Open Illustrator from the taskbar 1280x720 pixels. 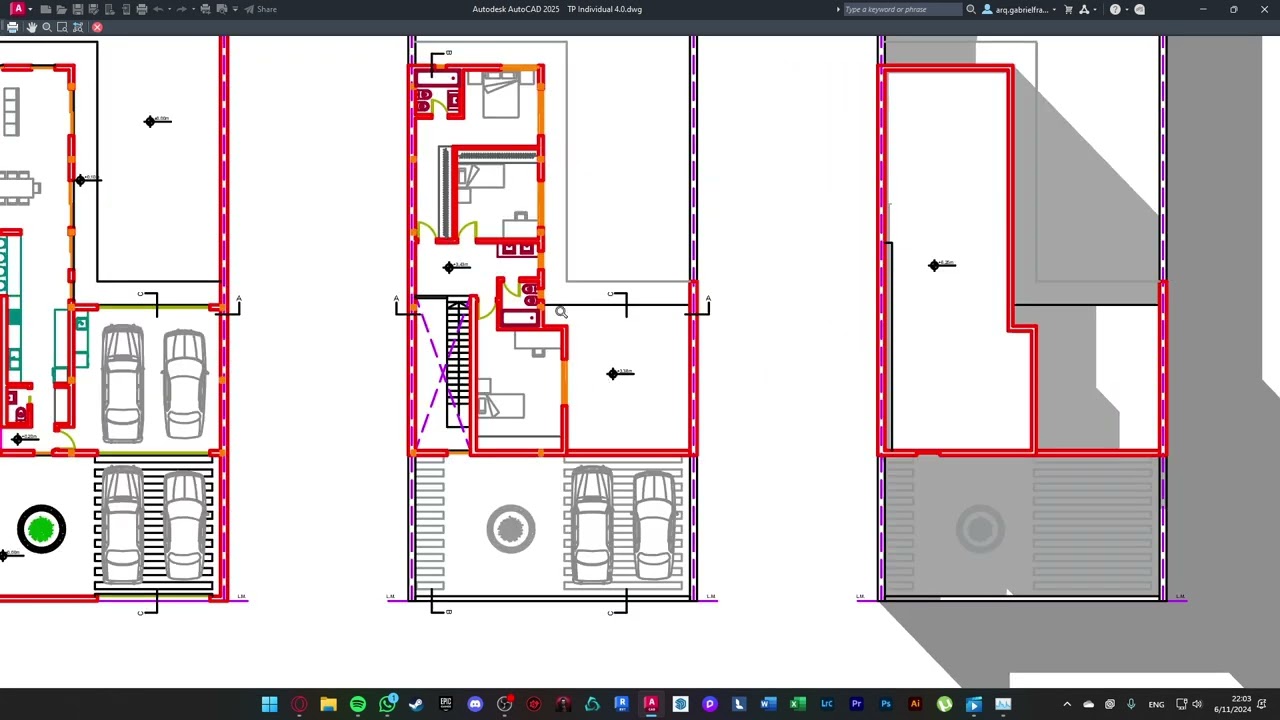915,704
